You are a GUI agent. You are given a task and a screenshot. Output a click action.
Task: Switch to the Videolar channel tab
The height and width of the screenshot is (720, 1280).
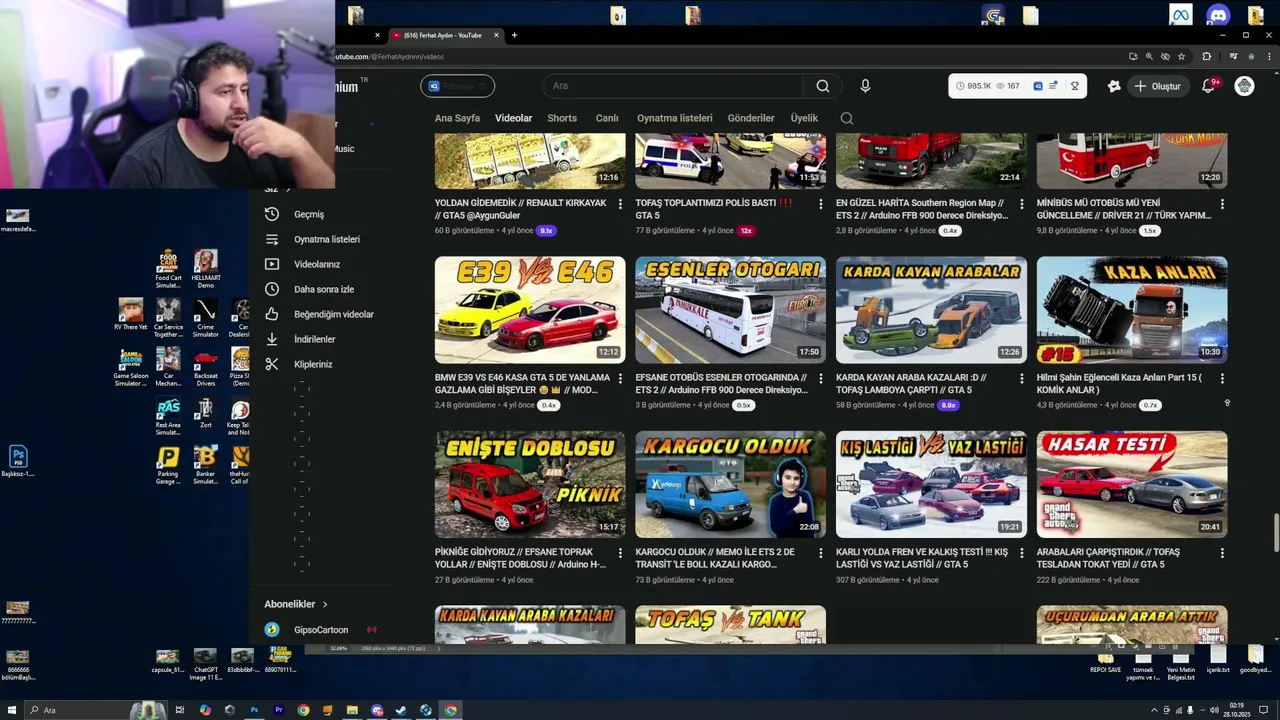pos(514,118)
